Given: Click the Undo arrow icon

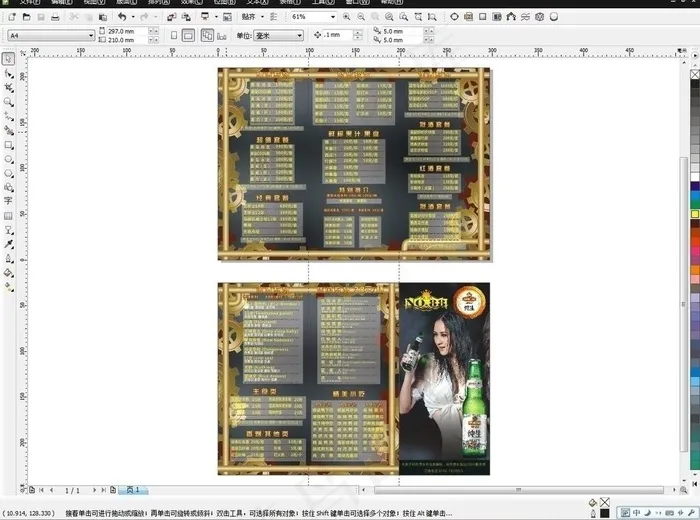Looking at the screenshot, I should [122, 17].
